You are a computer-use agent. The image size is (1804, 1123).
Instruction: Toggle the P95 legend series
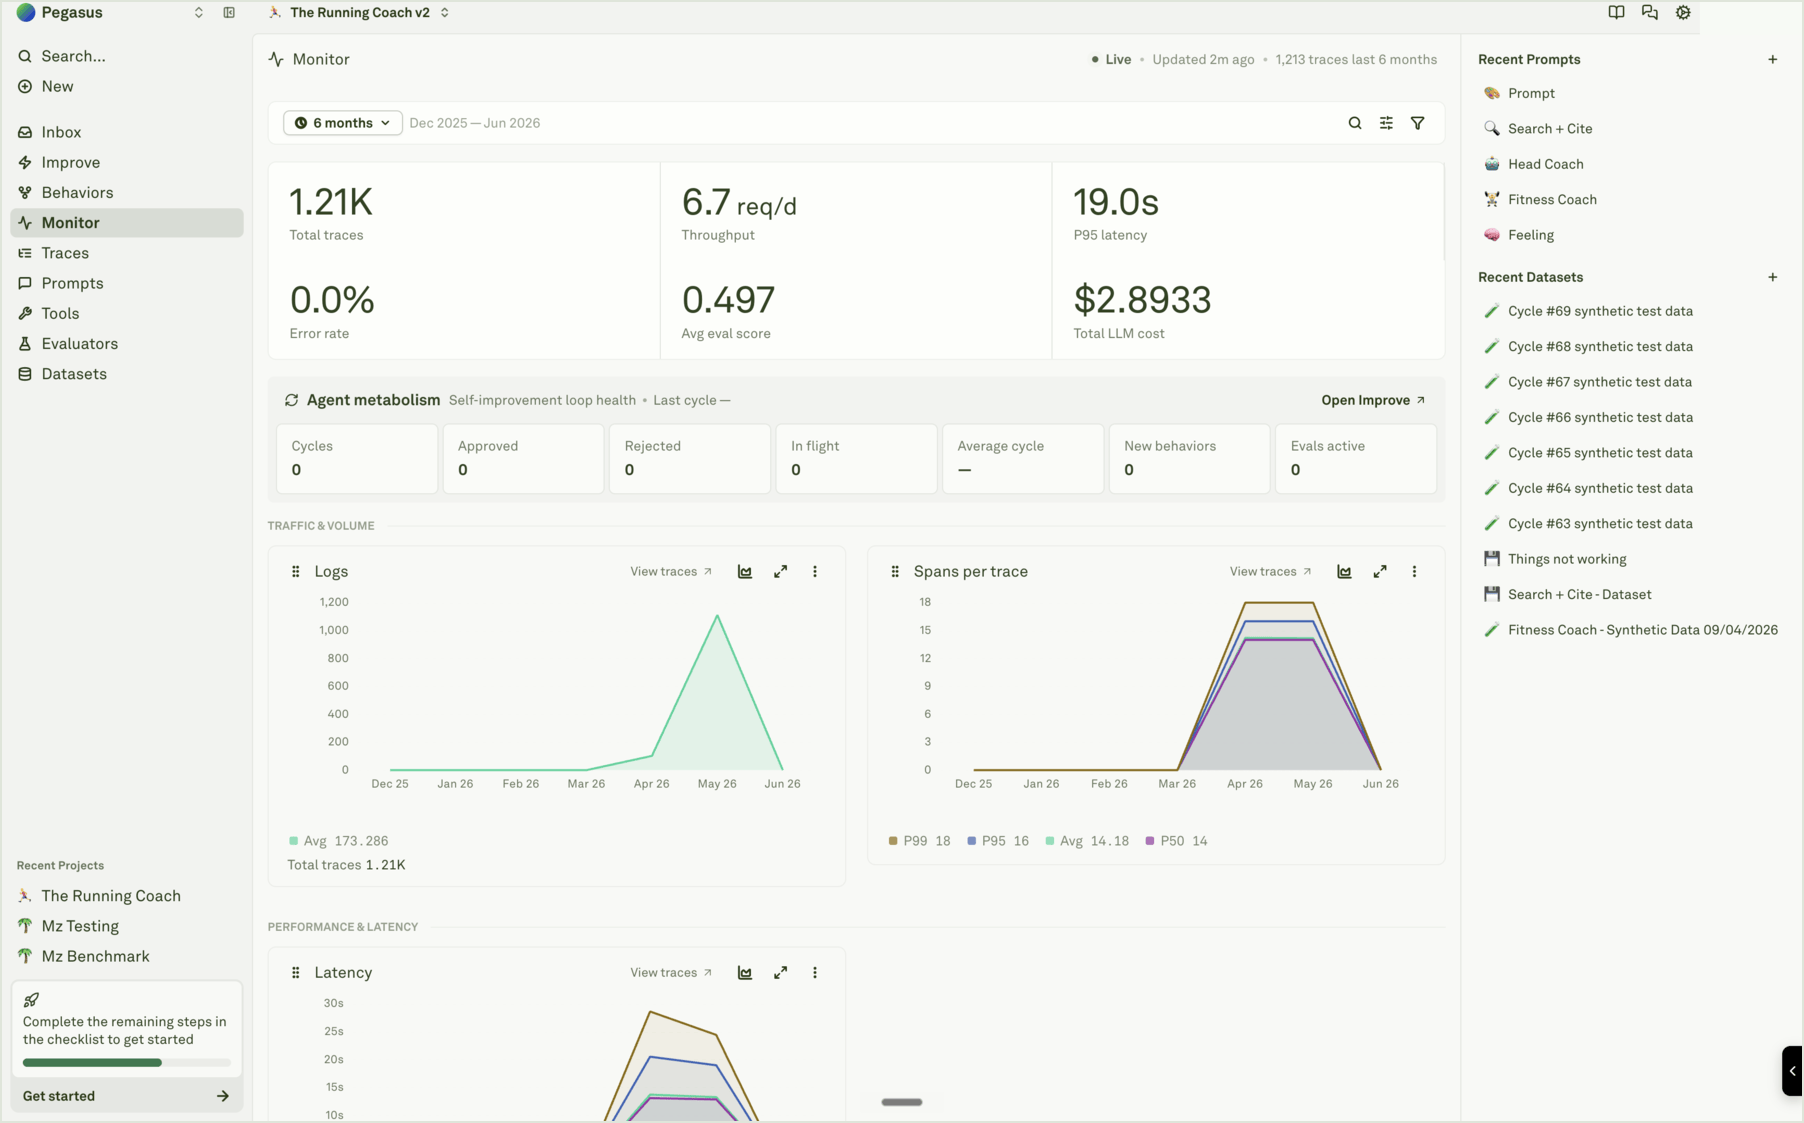click(x=998, y=841)
